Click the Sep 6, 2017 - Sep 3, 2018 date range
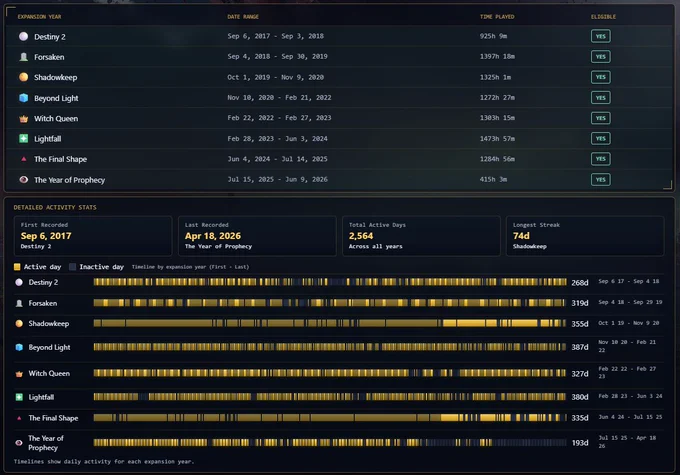 275,36
